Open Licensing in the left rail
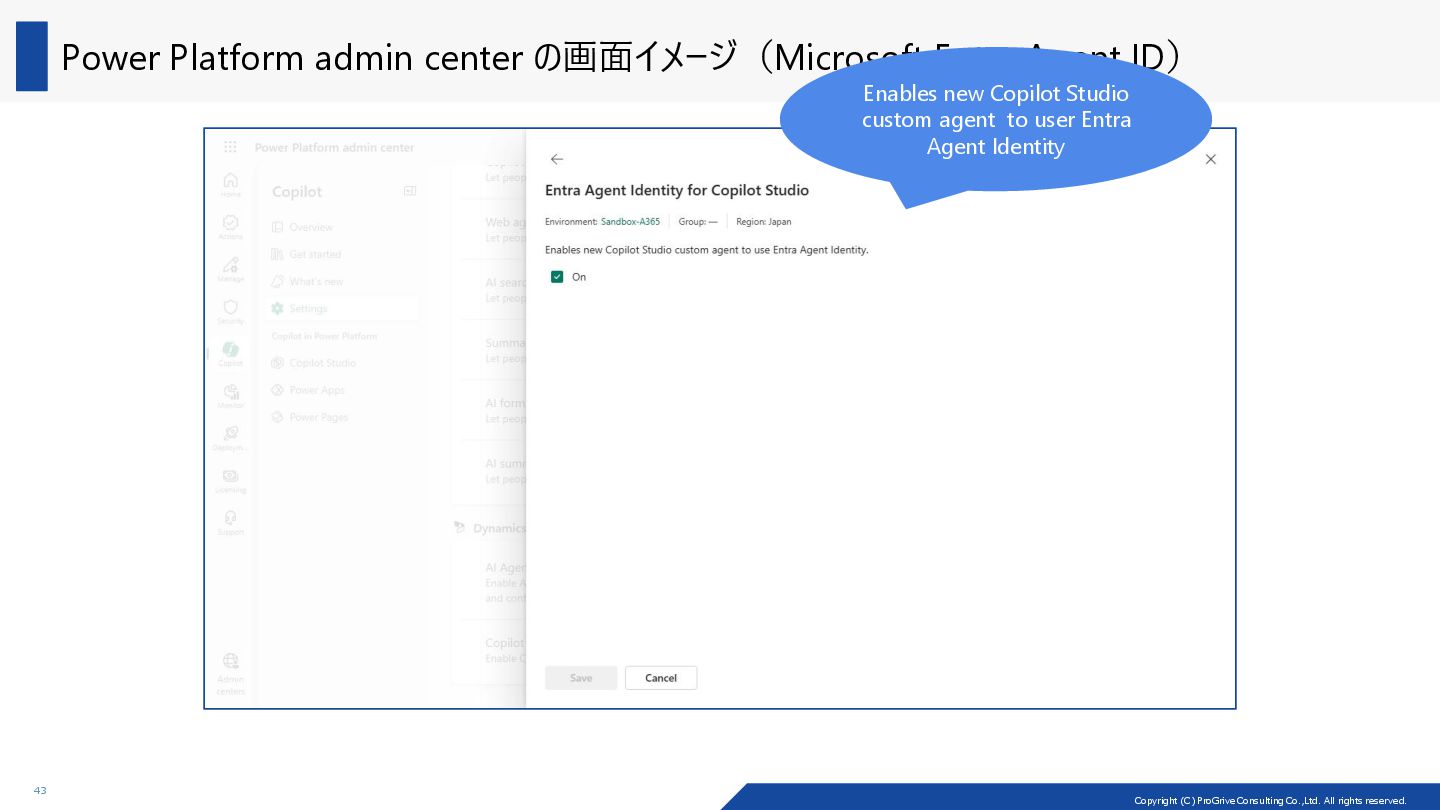This screenshot has height=810, width=1440. point(230,480)
